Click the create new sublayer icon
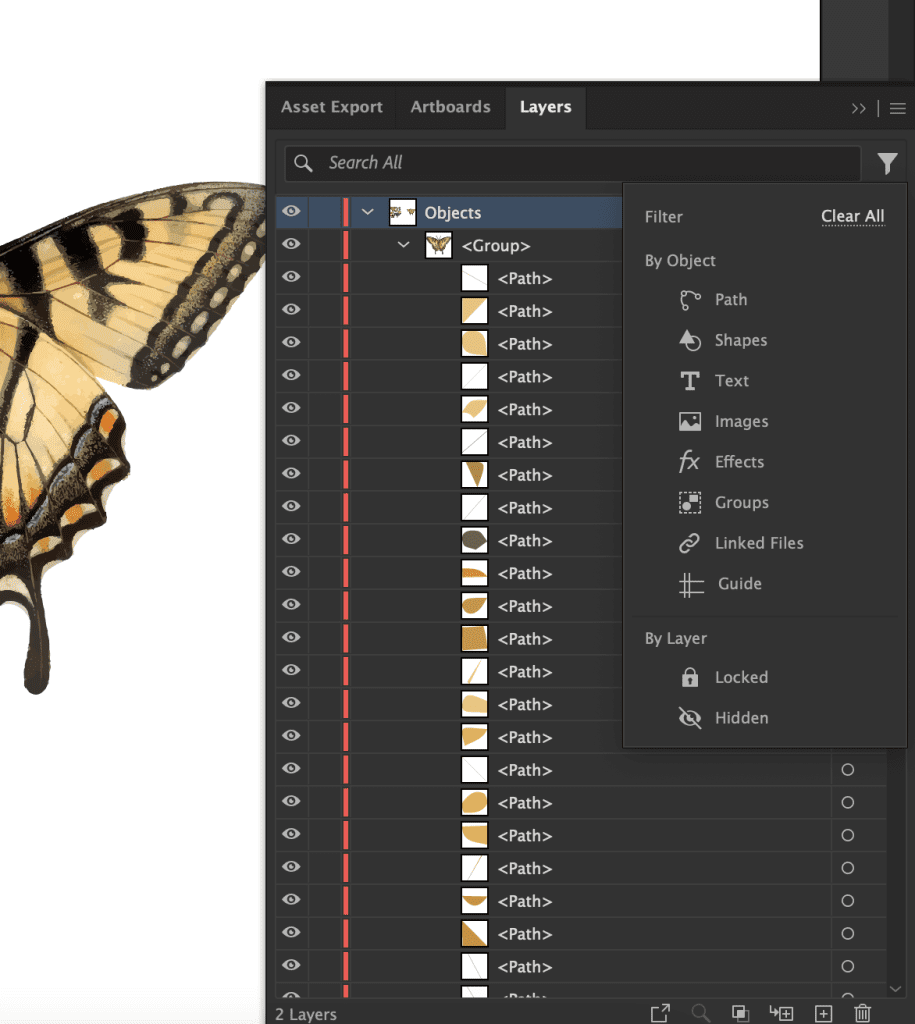The width and height of the screenshot is (915, 1024). [x=781, y=1013]
